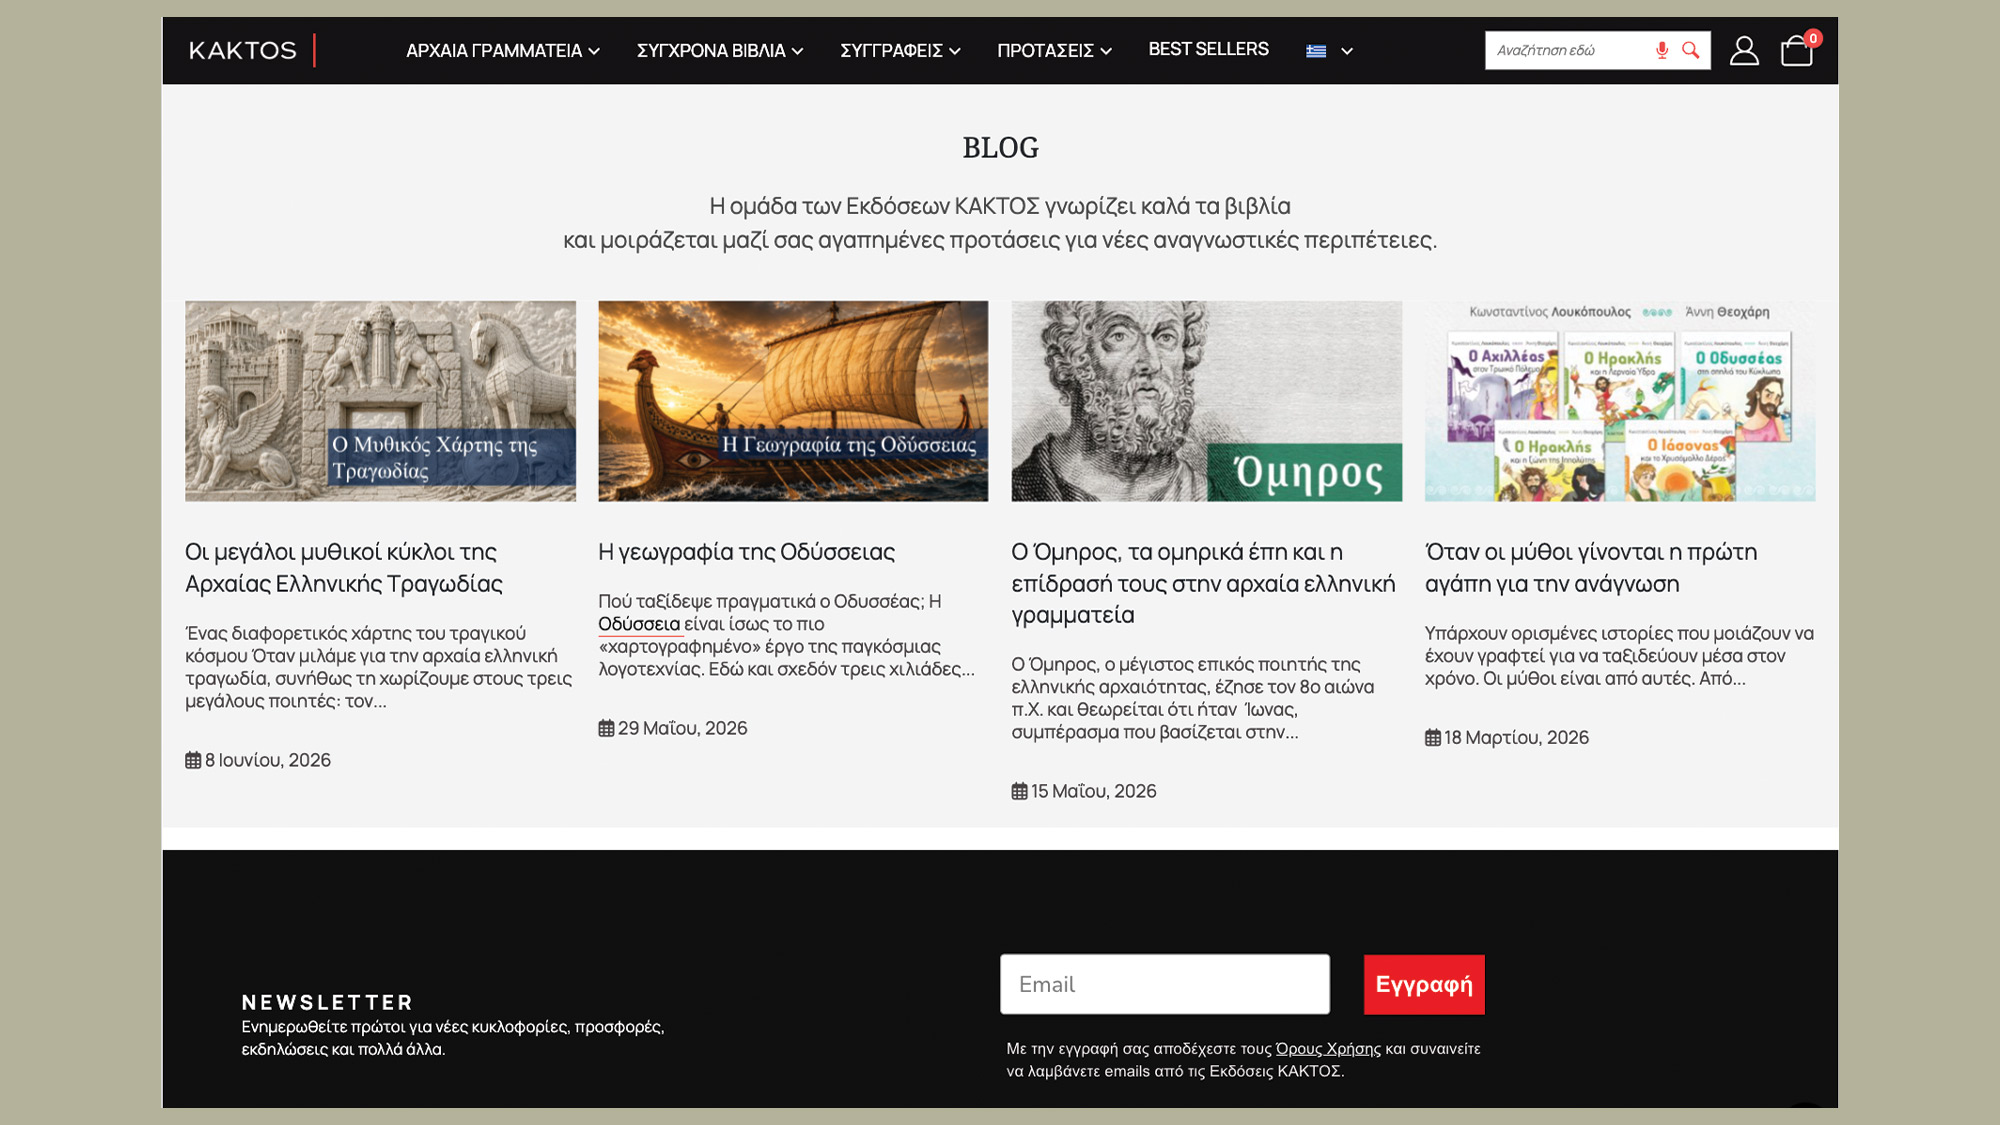
Task: Click the red magnifier search icon
Action: (x=1691, y=50)
